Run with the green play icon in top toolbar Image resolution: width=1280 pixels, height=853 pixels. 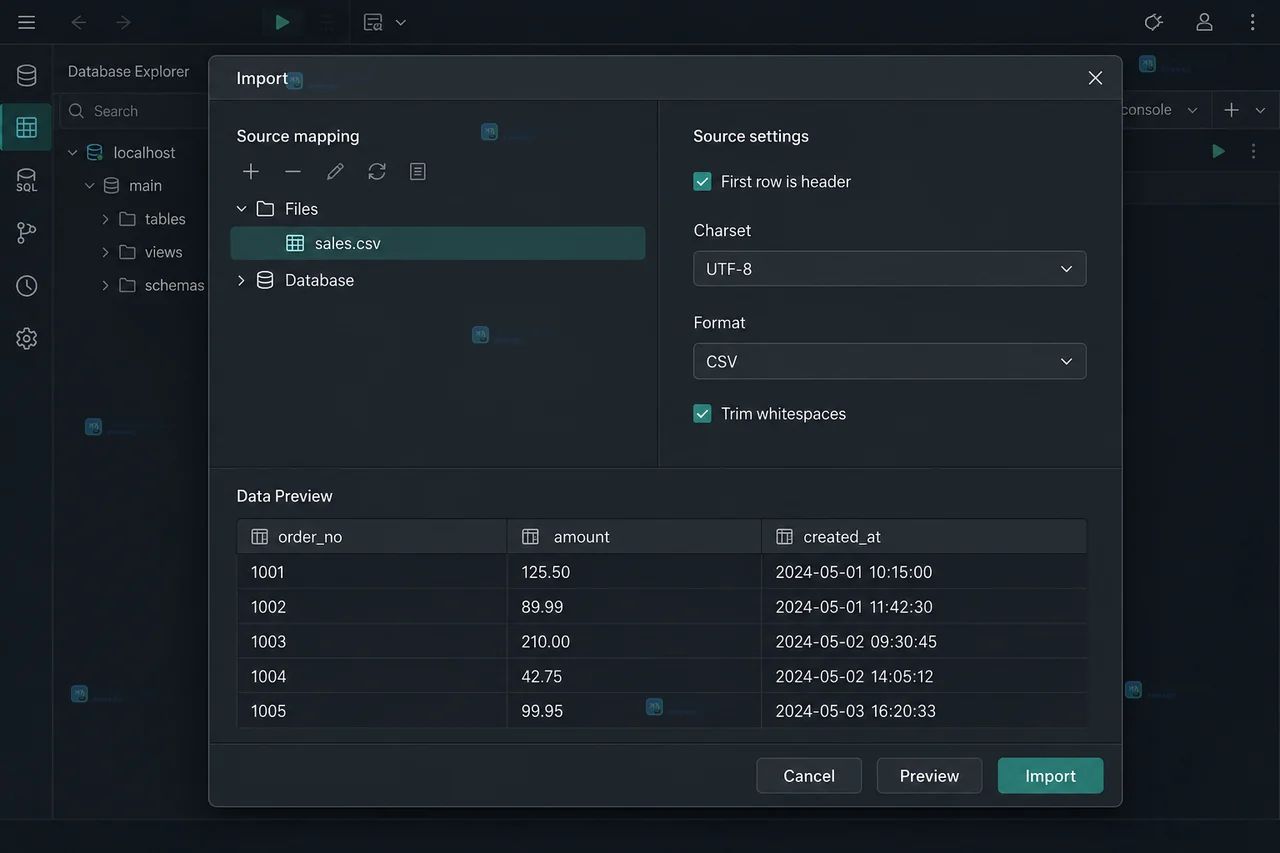(x=283, y=22)
